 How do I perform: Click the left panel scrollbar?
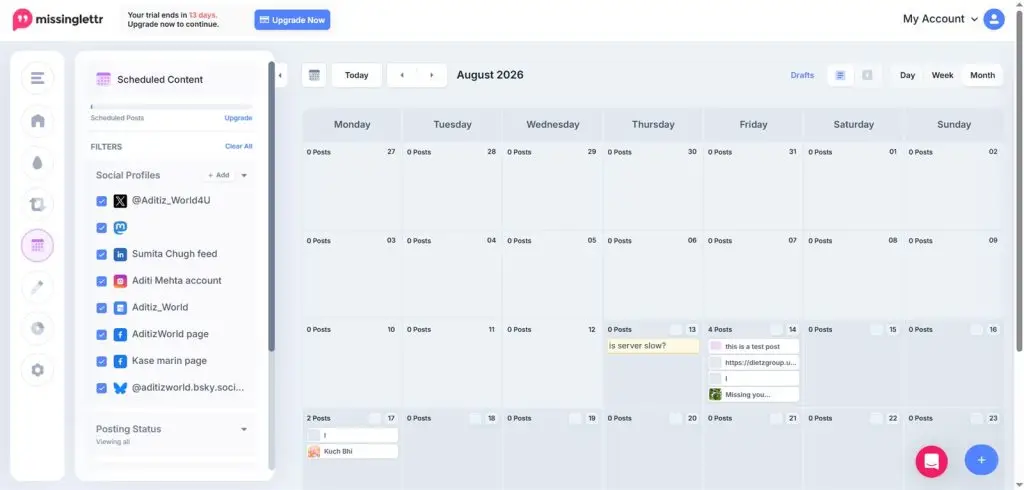coord(271,206)
